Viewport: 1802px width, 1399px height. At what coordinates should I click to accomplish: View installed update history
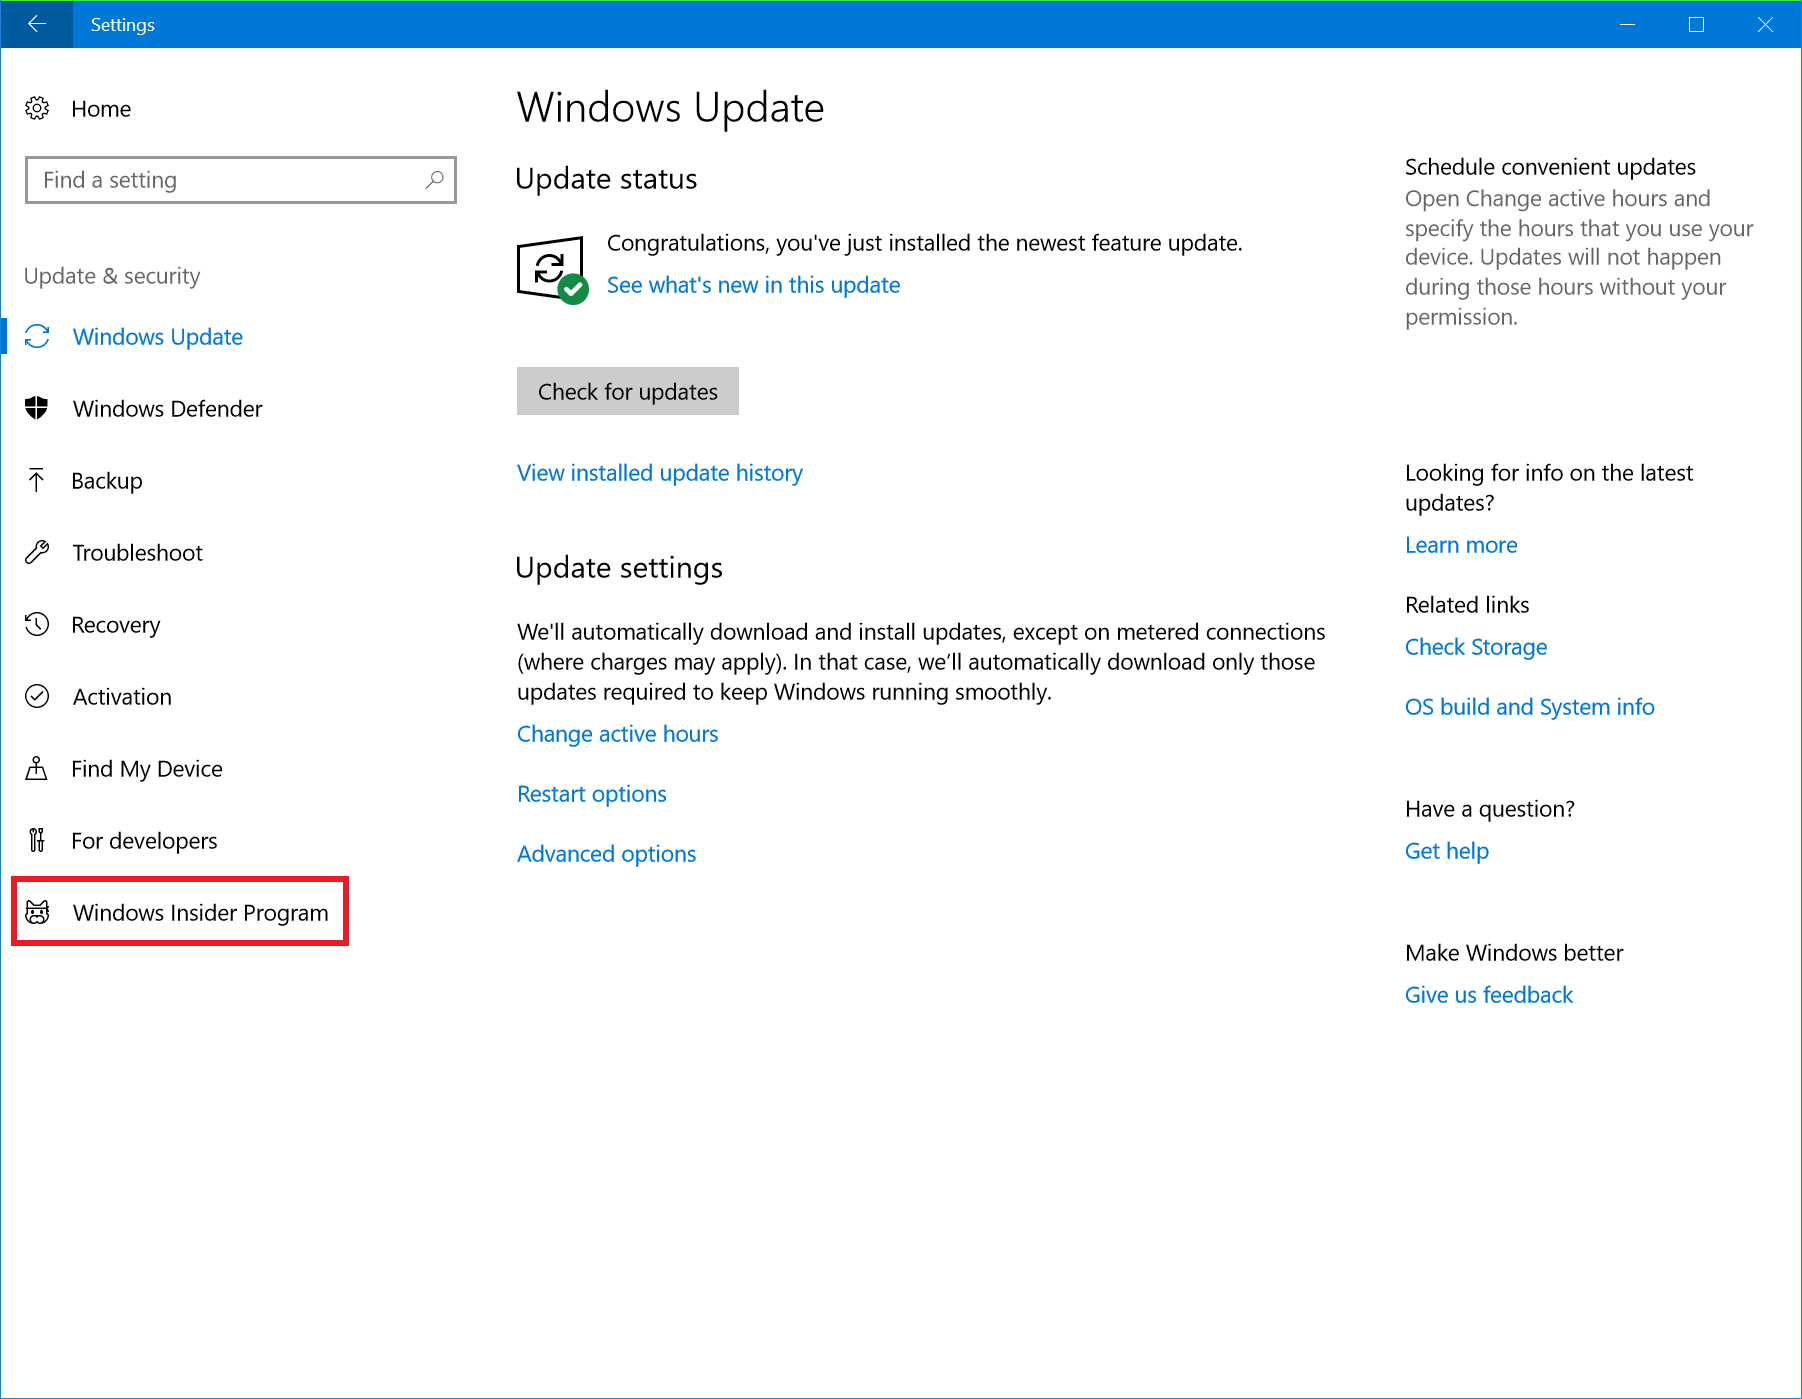(659, 472)
